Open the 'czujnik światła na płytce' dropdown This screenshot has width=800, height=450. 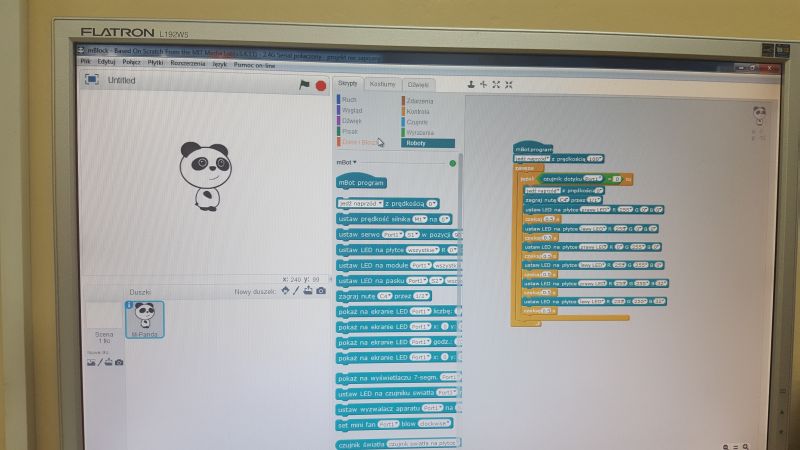click(422, 443)
